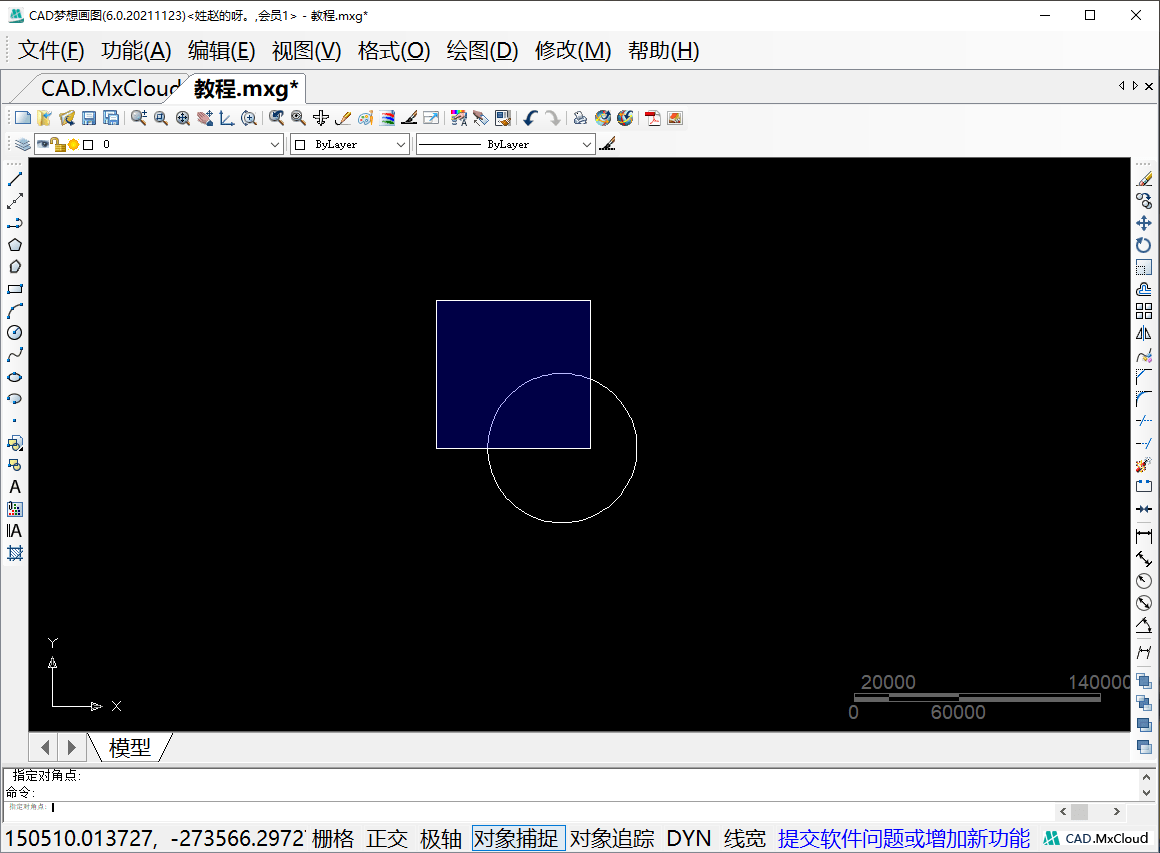The image size is (1160, 853).
Task: Click the ByLayer color swatch box
Action: (300, 145)
